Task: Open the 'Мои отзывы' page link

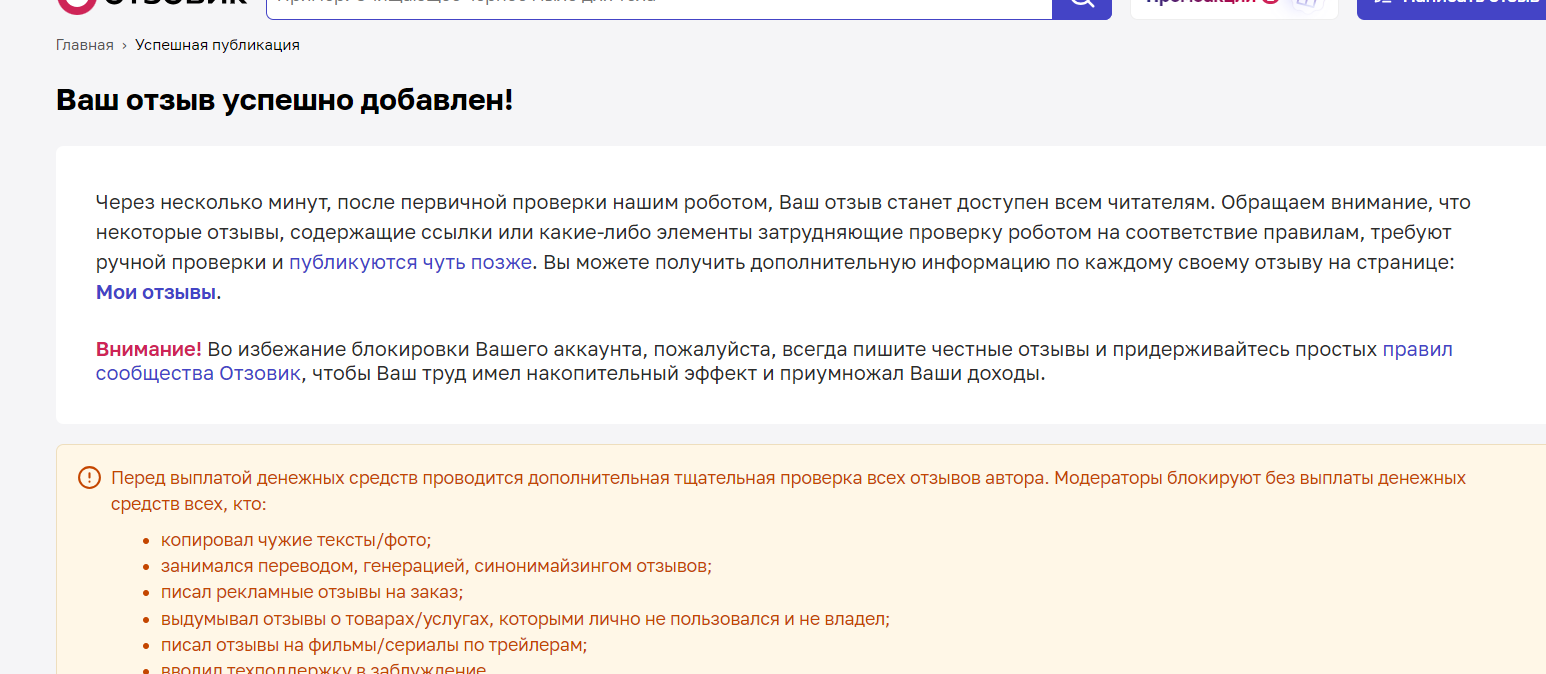Action: tap(156, 293)
